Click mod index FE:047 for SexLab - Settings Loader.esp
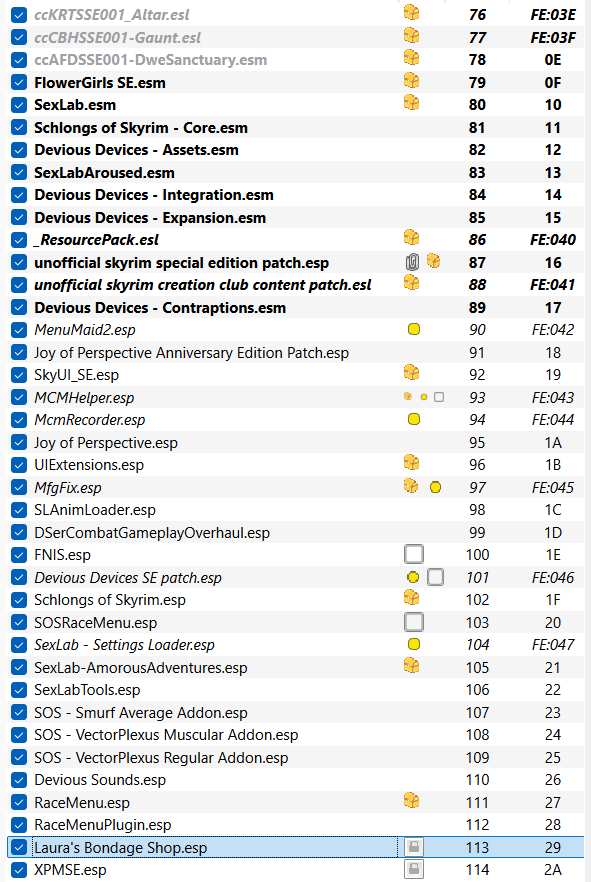The height and width of the screenshot is (882, 591). (553, 645)
